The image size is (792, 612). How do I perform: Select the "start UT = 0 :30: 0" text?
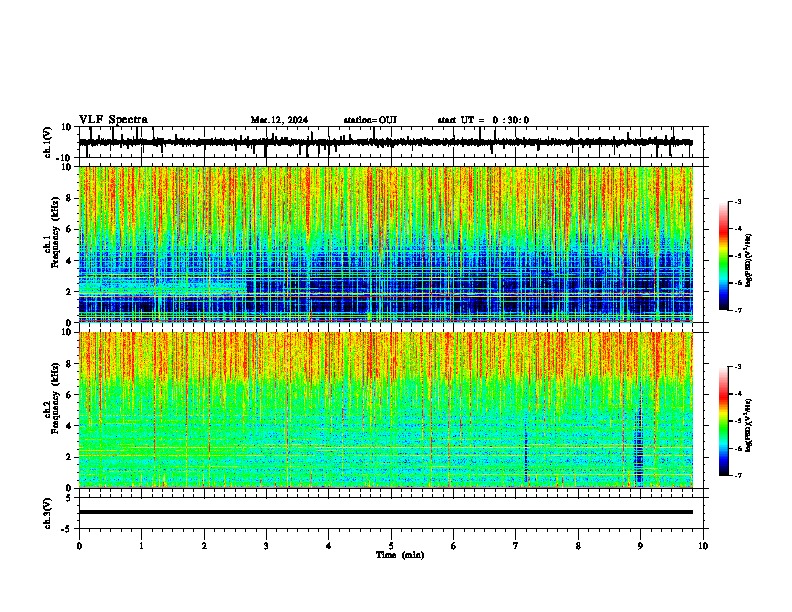[483, 120]
